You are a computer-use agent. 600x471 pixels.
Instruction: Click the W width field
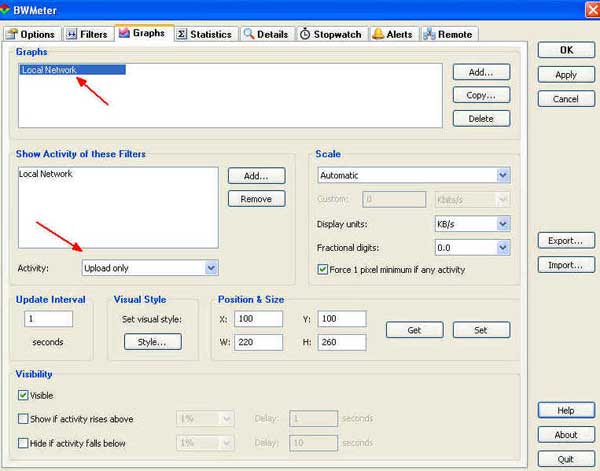(x=259, y=342)
